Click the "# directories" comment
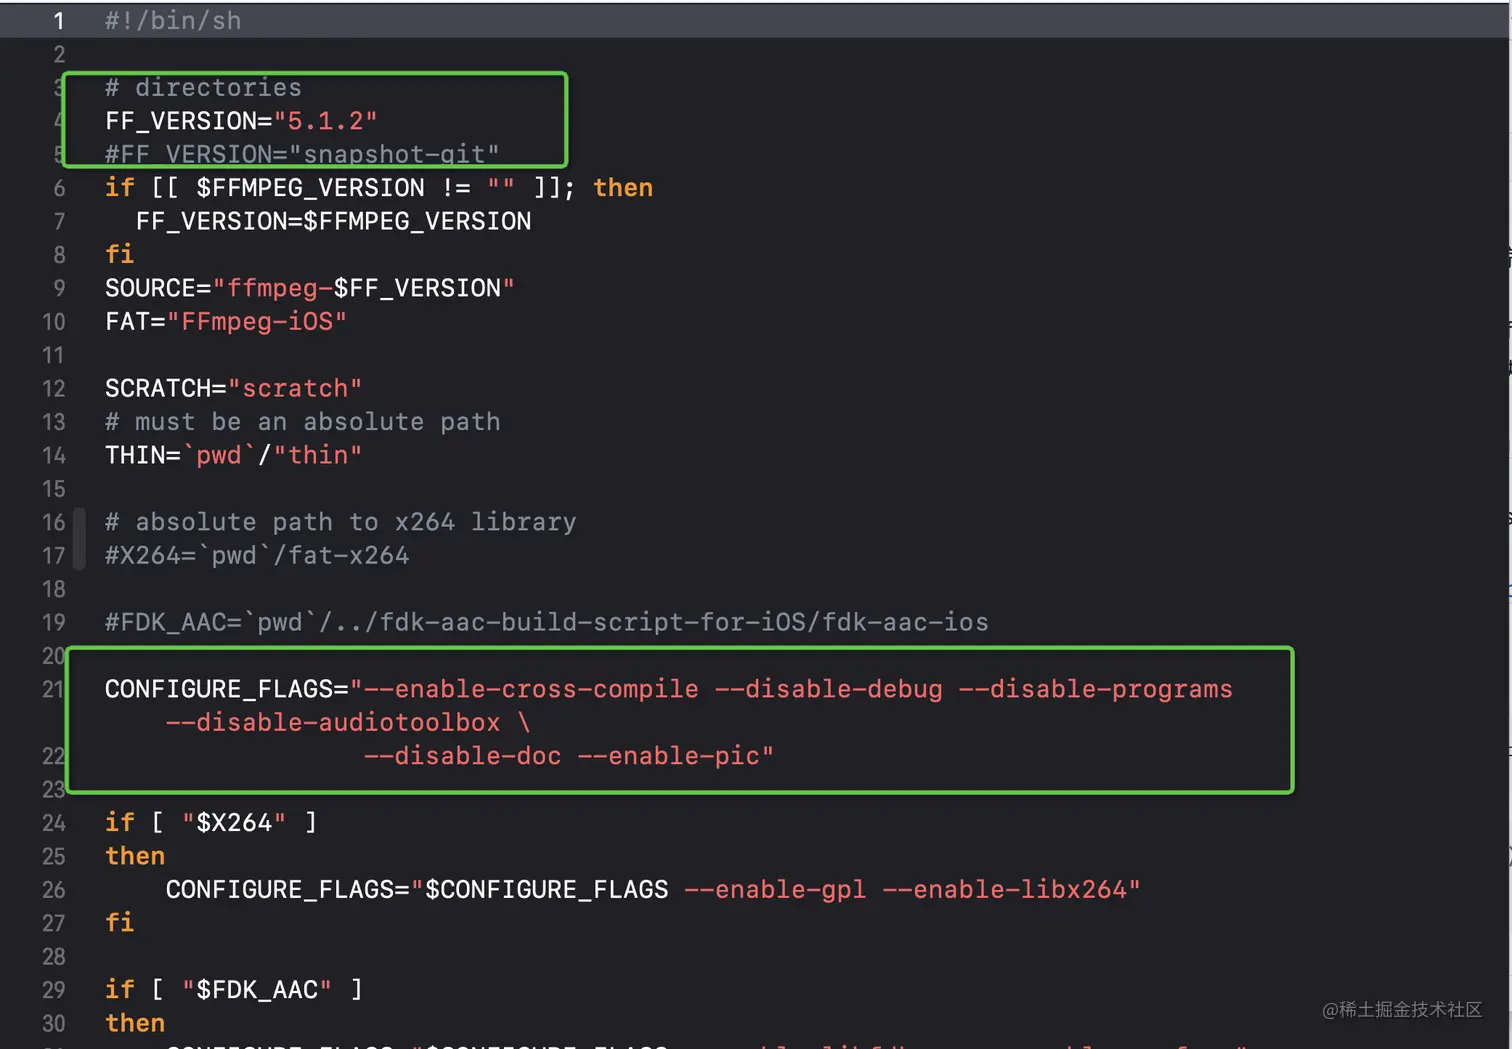1512x1049 pixels. pos(203,88)
